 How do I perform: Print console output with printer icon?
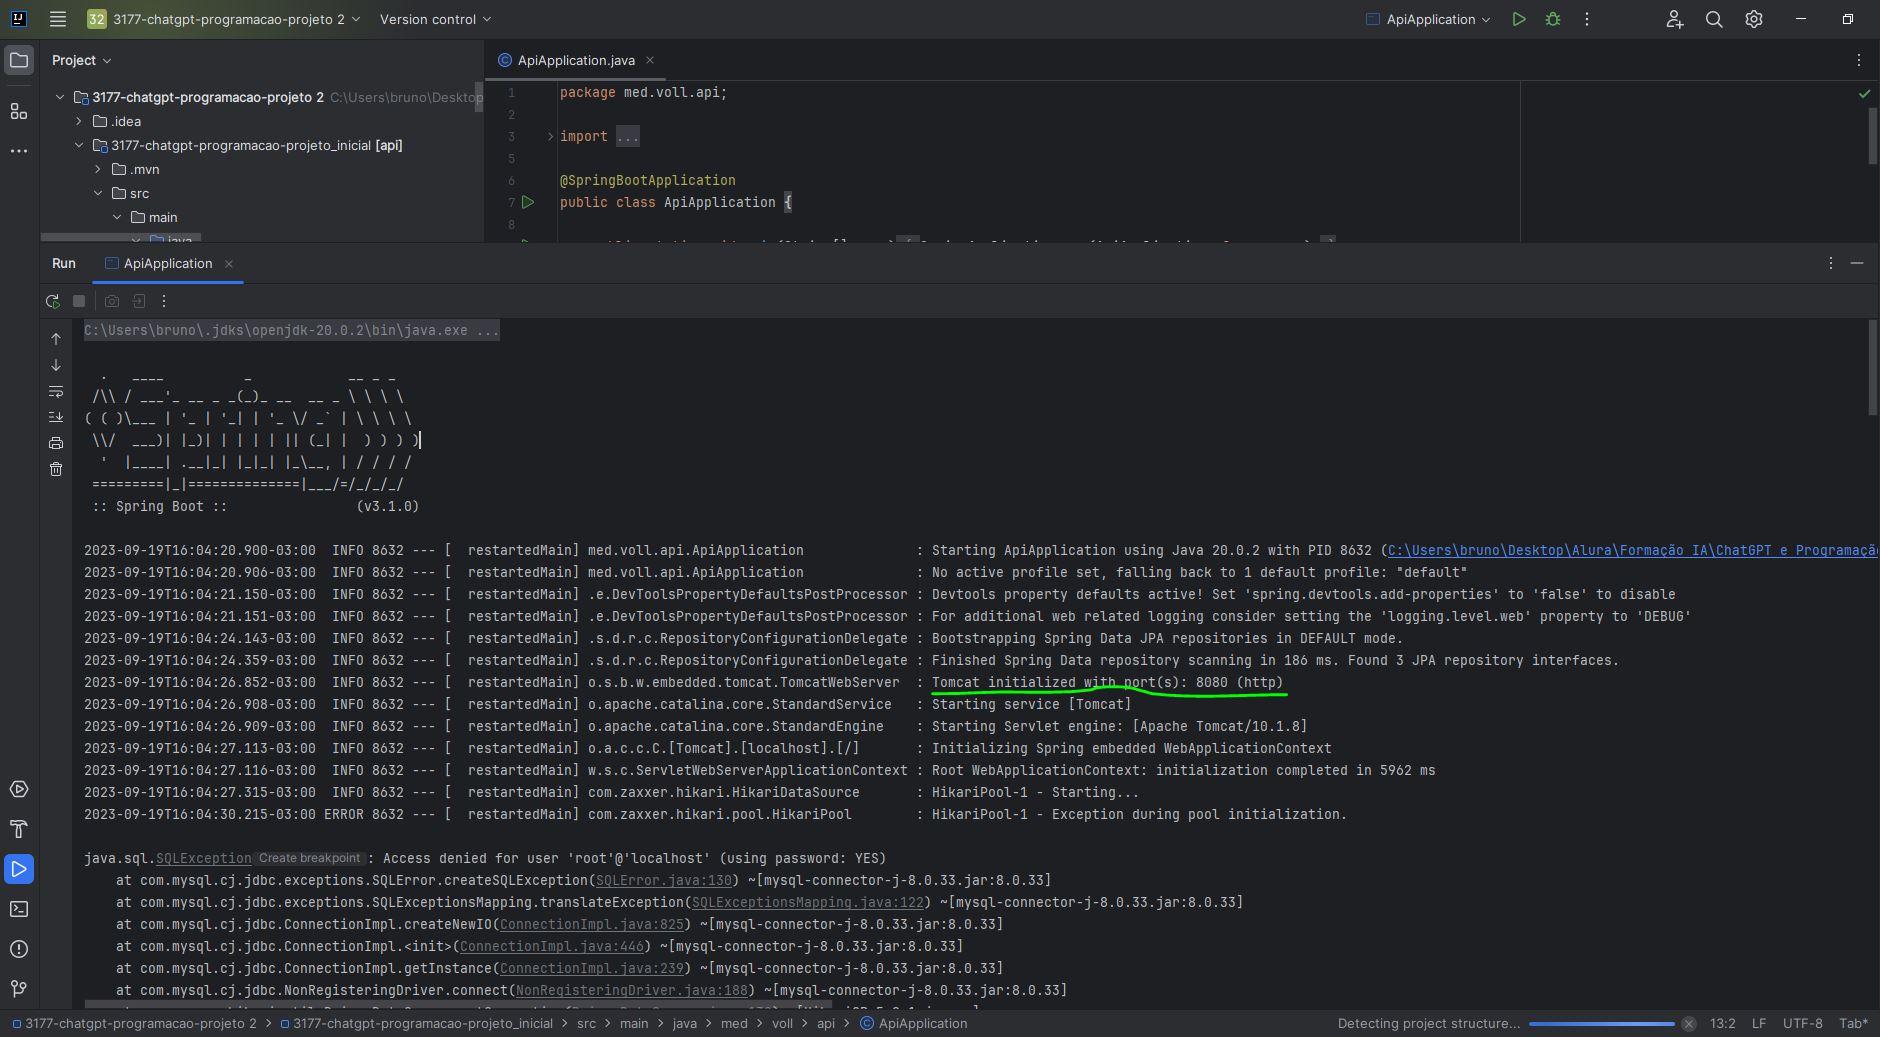click(x=56, y=443)
